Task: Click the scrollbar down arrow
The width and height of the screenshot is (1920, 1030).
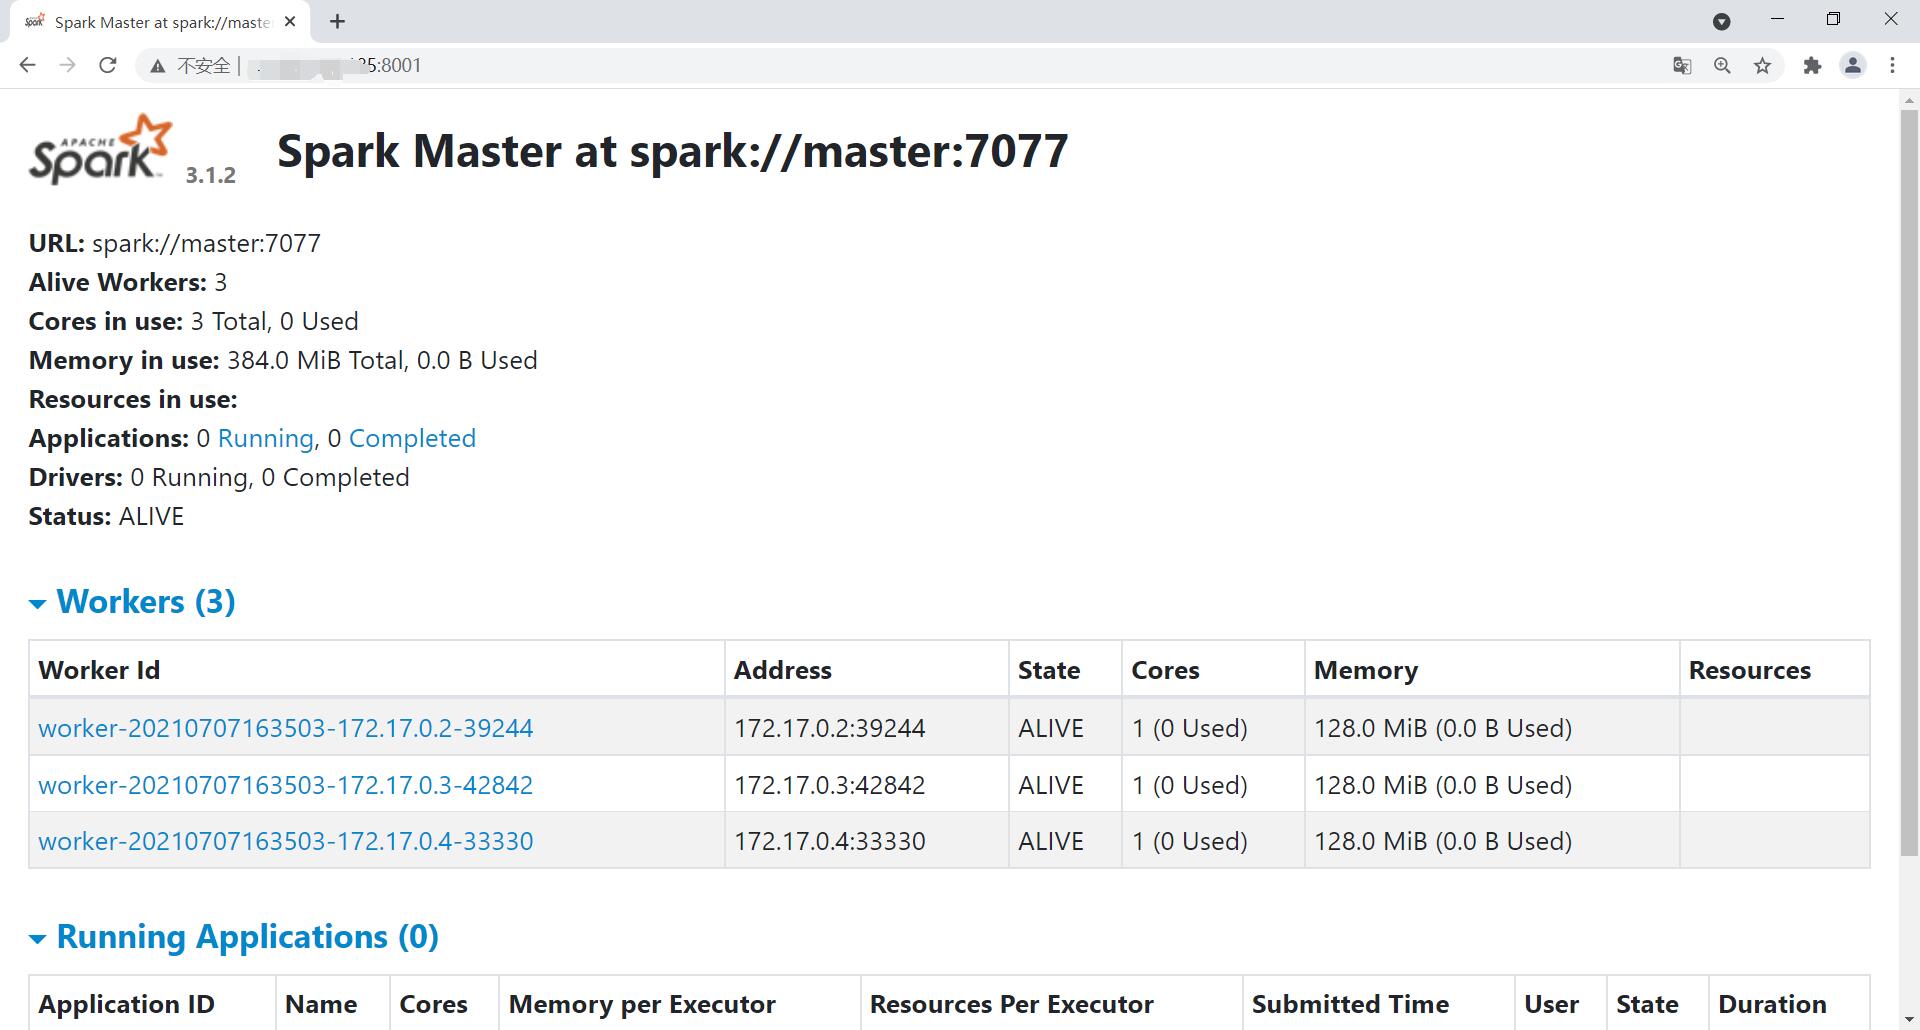Action: (1909, 1020)
